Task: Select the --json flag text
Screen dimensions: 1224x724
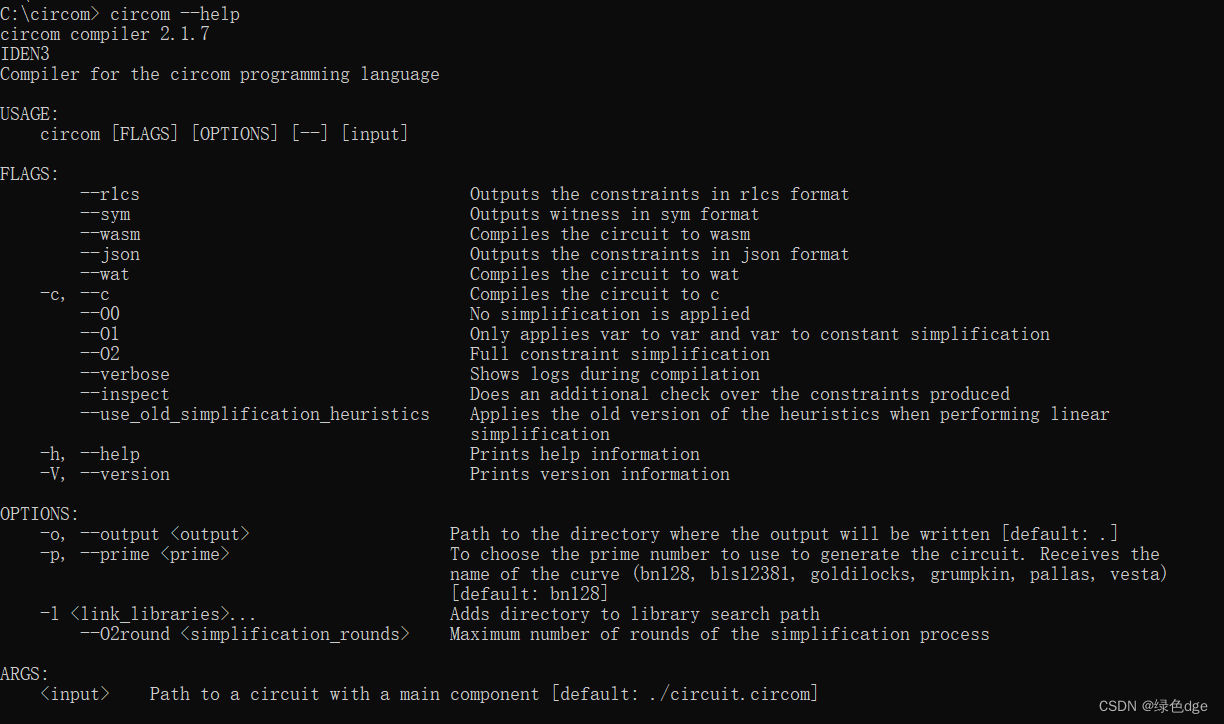Action: pyautogui.click(x=110, y=254)
